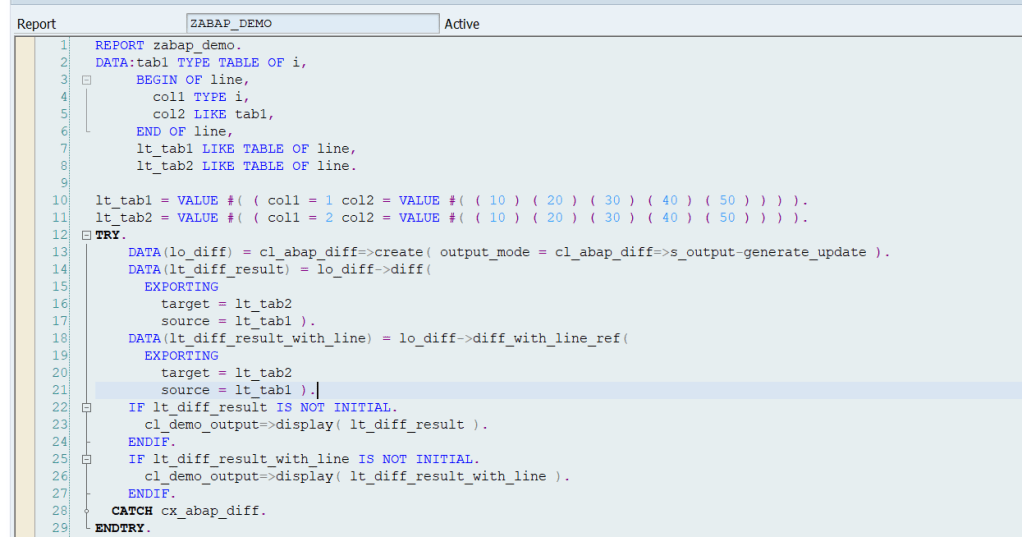The width and height of the screenshot is (1022, 537).
Task: Collapse the TRY block fold marker
Action: (86, 235)
